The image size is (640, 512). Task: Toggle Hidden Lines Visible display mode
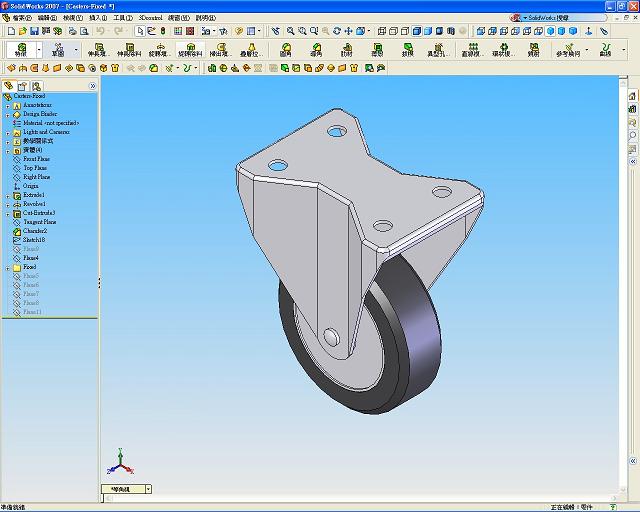393,31
